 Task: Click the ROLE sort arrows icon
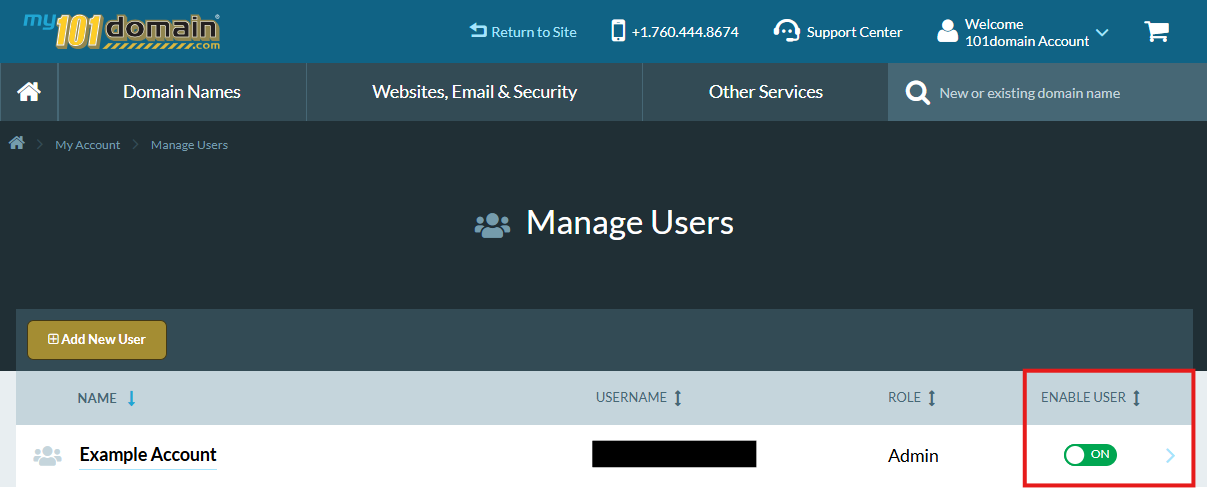coord(931,398)
